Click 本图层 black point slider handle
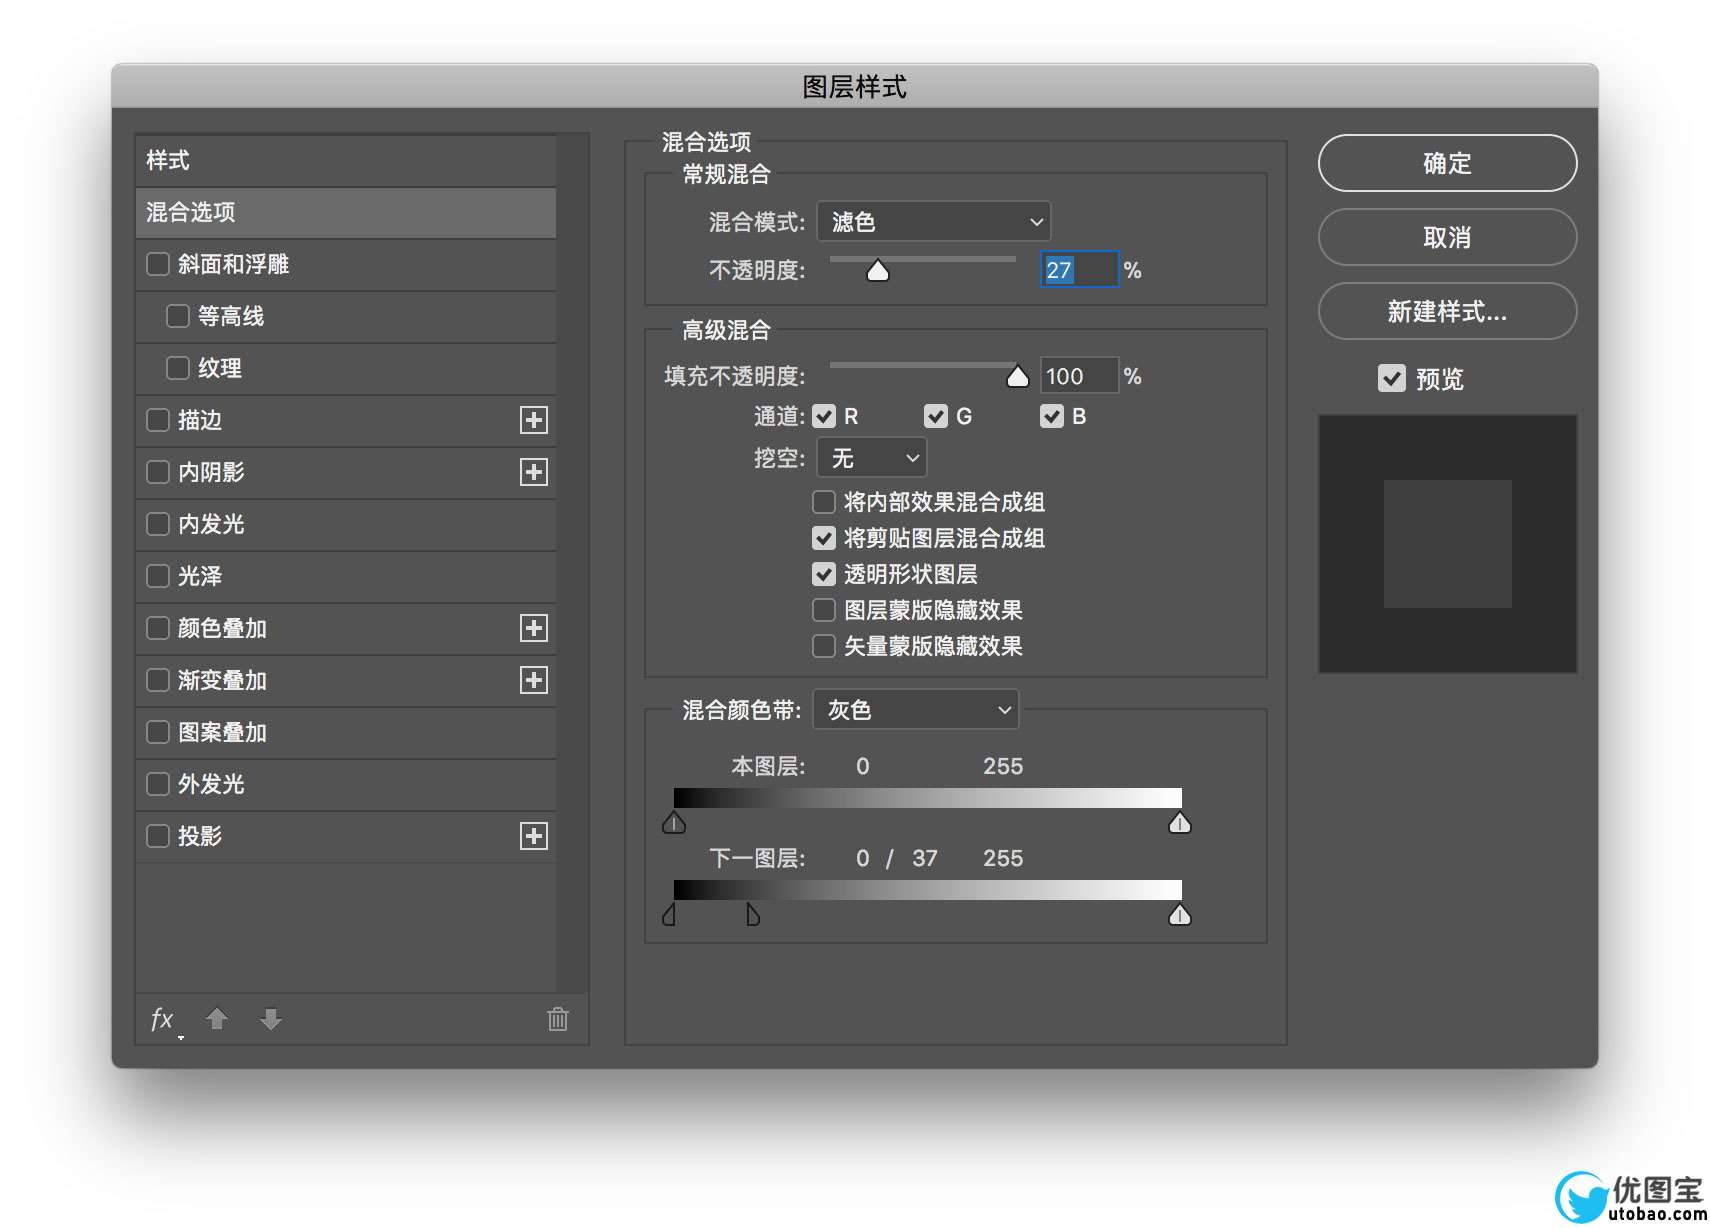The image size is (1710, 1228). [674, 823]
